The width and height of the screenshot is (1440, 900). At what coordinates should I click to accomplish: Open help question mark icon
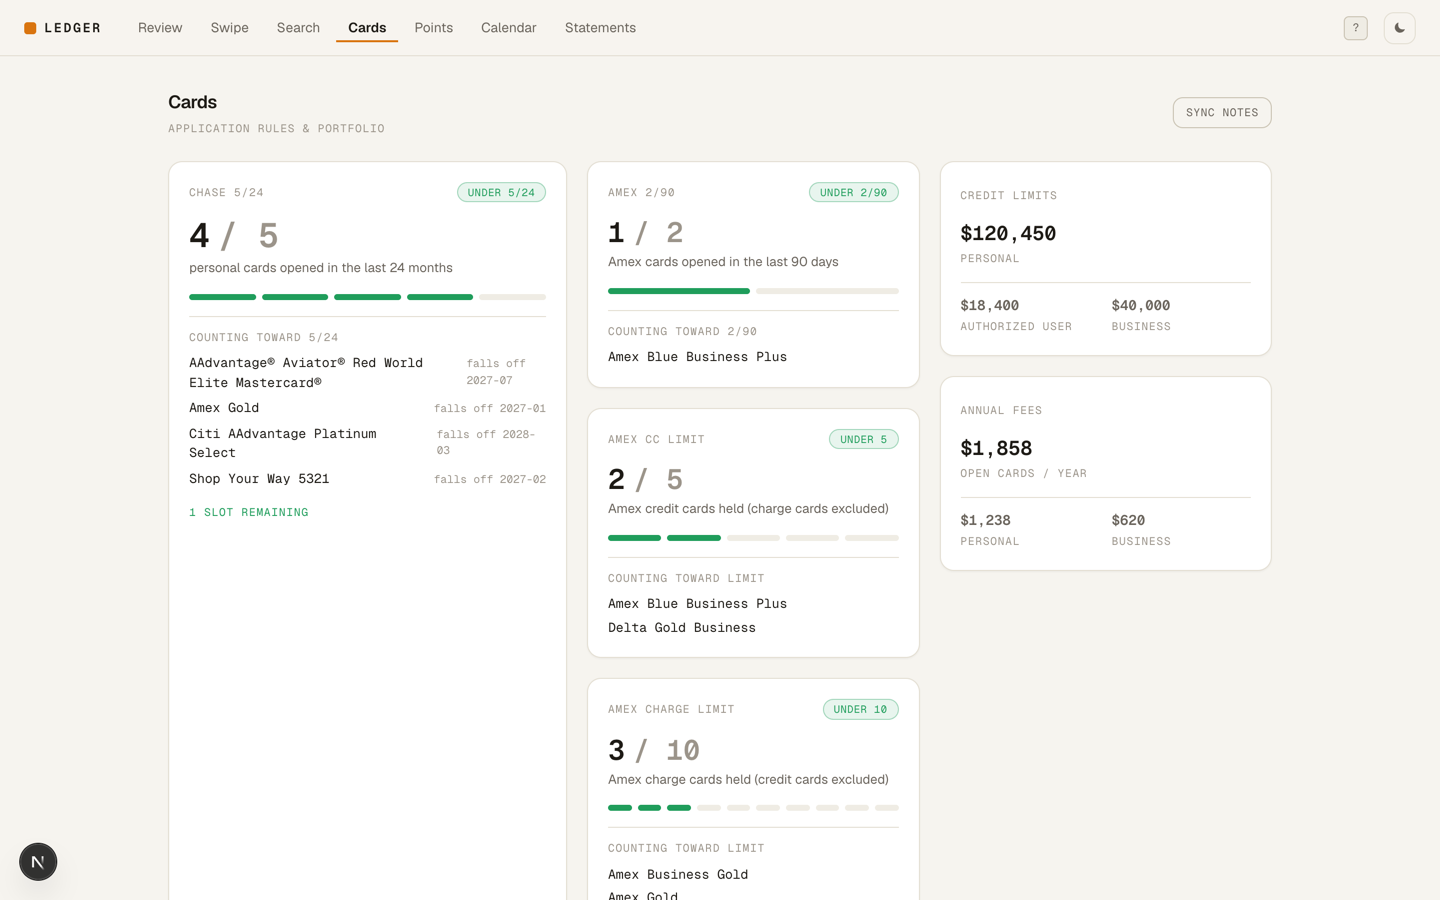(x=1355, y=28)
